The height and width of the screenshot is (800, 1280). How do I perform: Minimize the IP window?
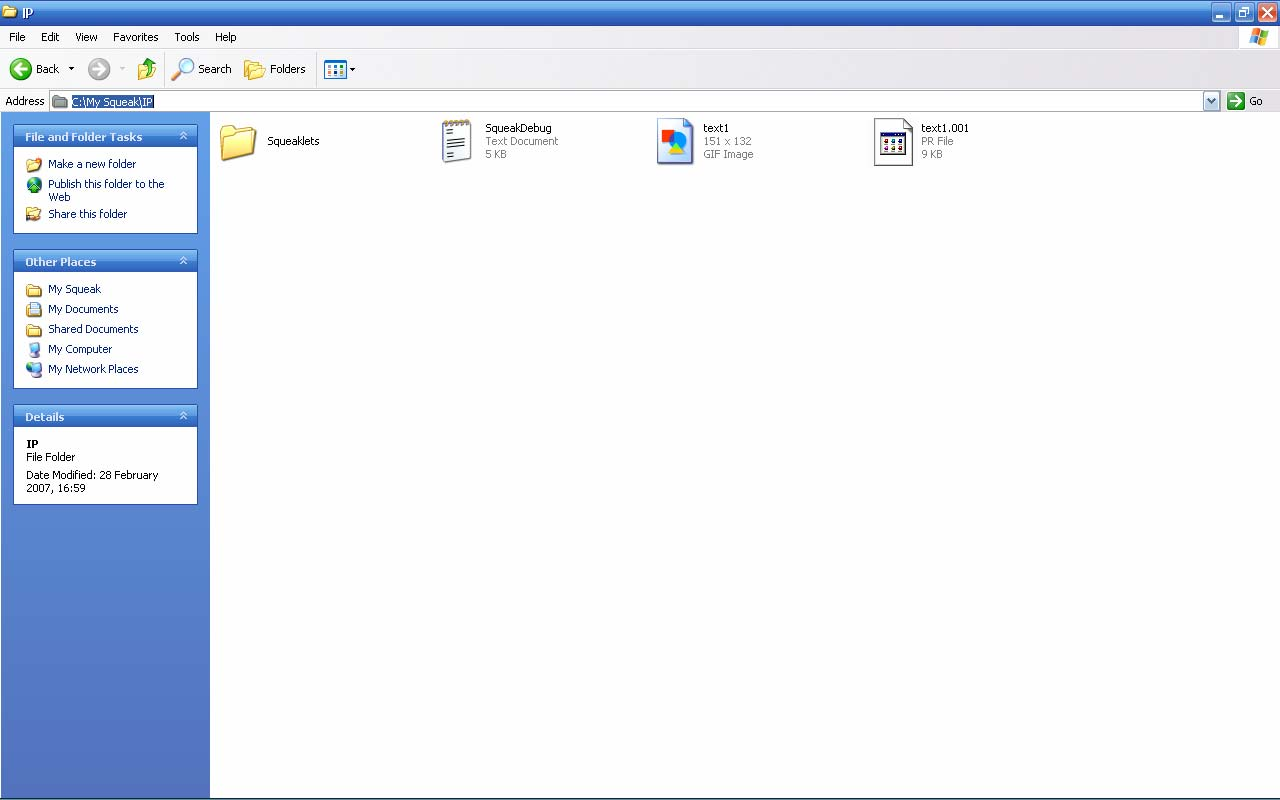1221,12
